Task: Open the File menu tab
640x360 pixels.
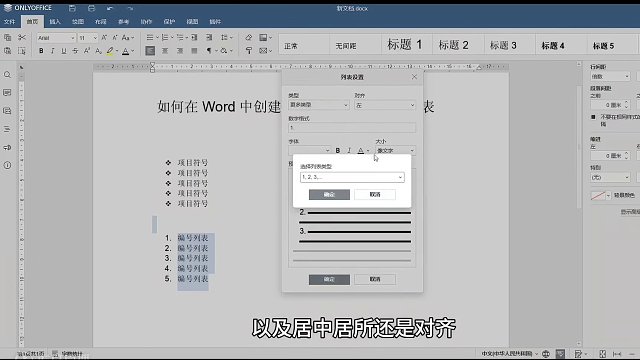Action: coord(9,22)
